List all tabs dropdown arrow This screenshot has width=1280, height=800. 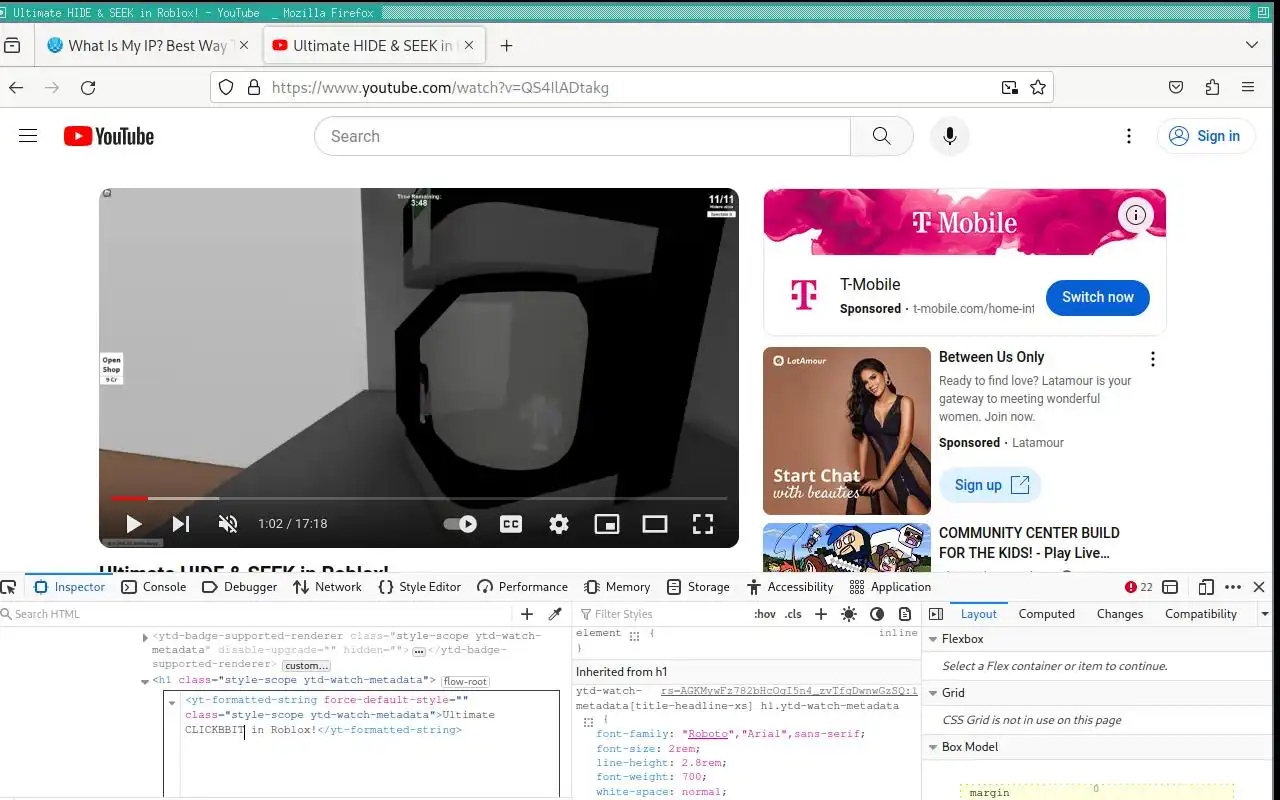click(x=1252, y=45)
